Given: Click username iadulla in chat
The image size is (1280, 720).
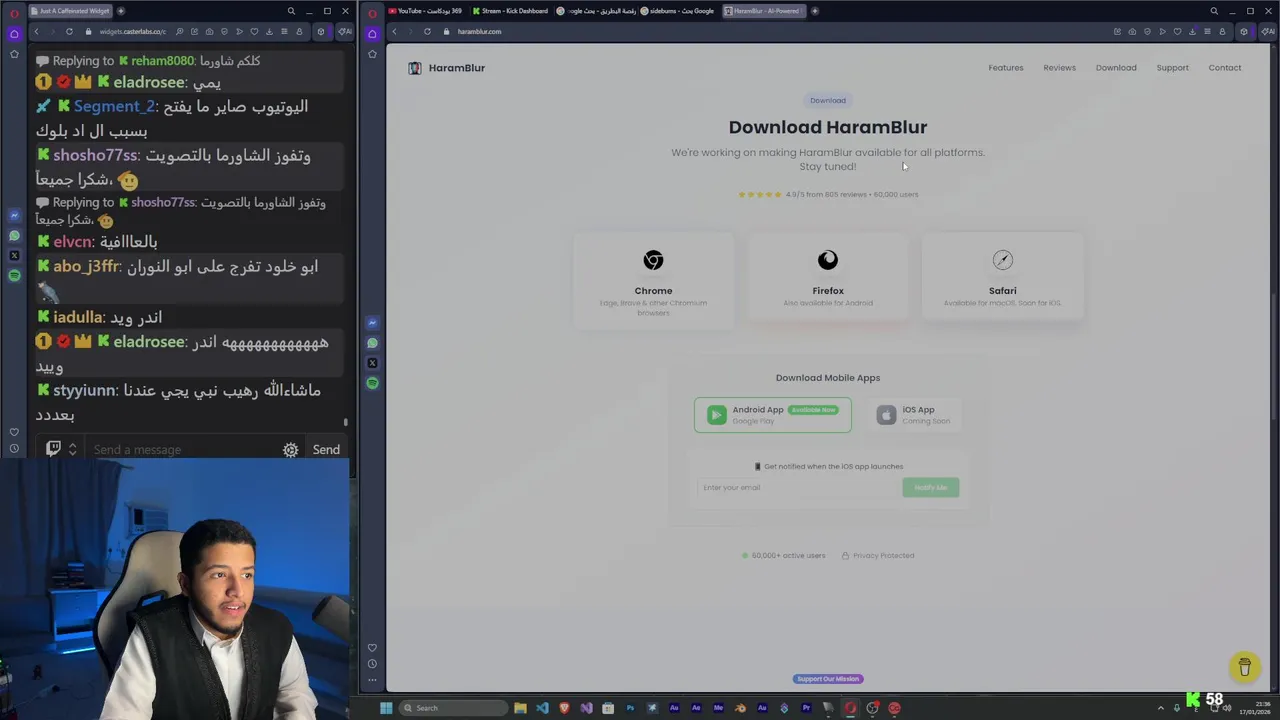Looking at the screenshot, I should tap(78, 317).
